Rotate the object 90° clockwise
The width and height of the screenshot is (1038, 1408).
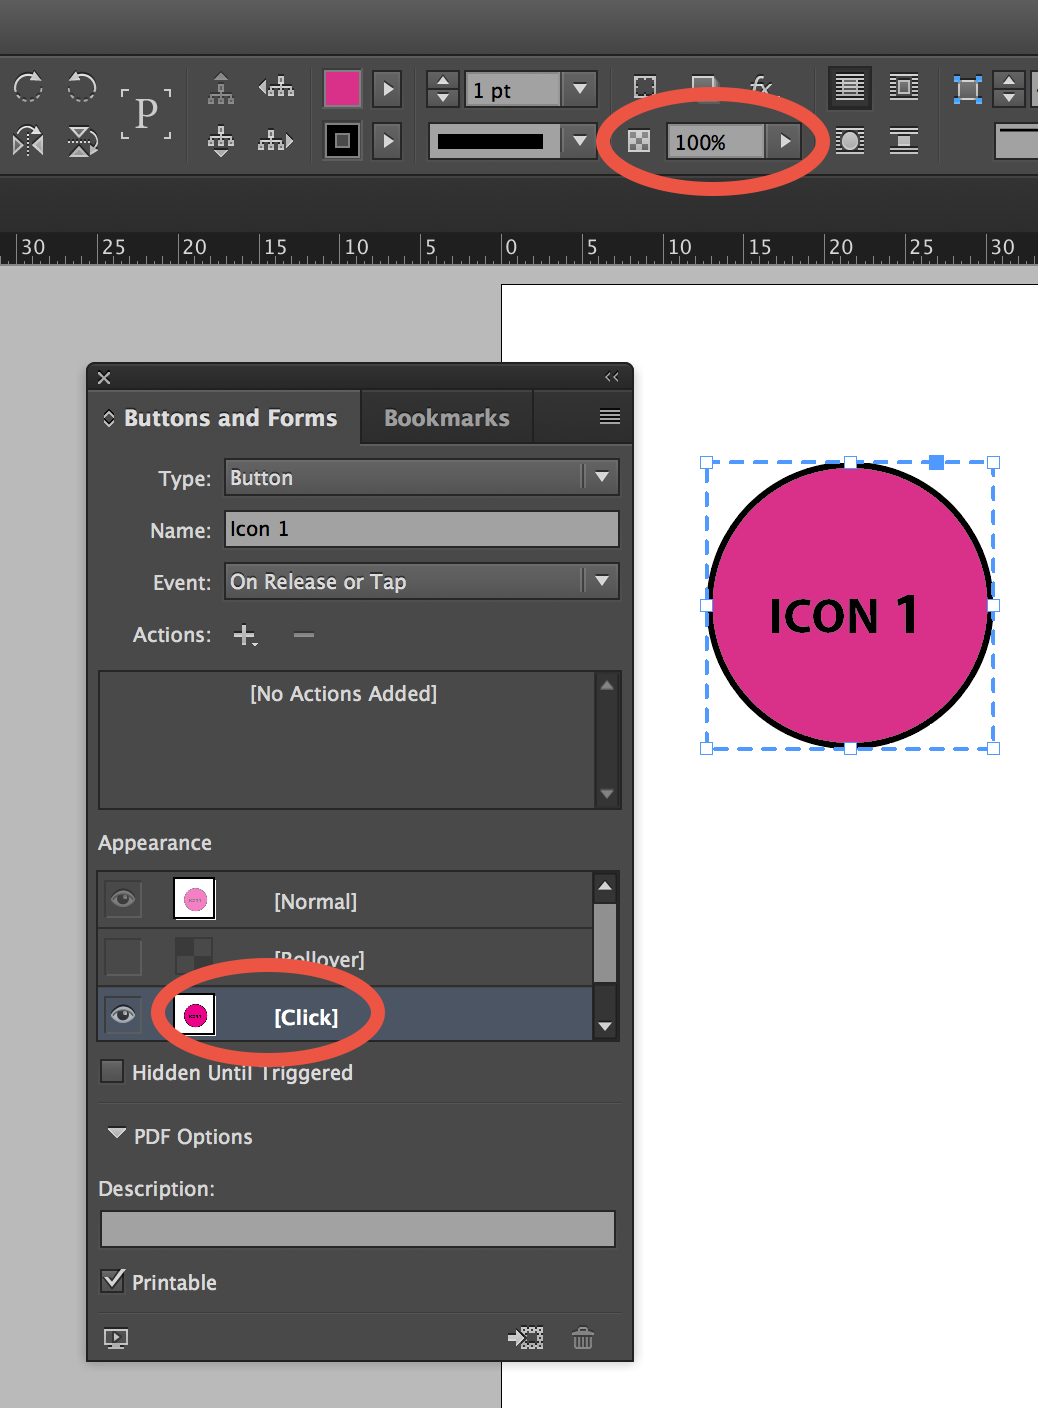tap(28, 87)
